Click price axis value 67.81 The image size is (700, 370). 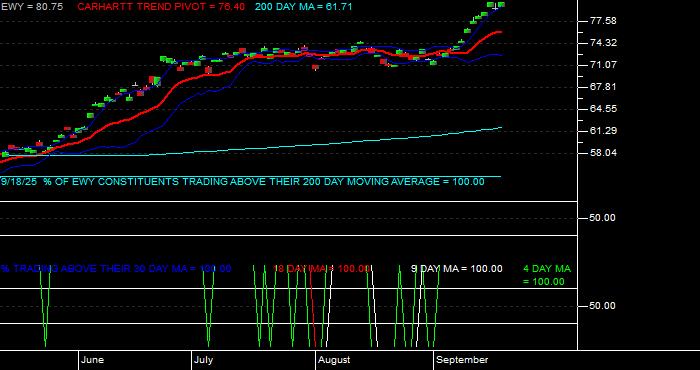pos(603,87)
